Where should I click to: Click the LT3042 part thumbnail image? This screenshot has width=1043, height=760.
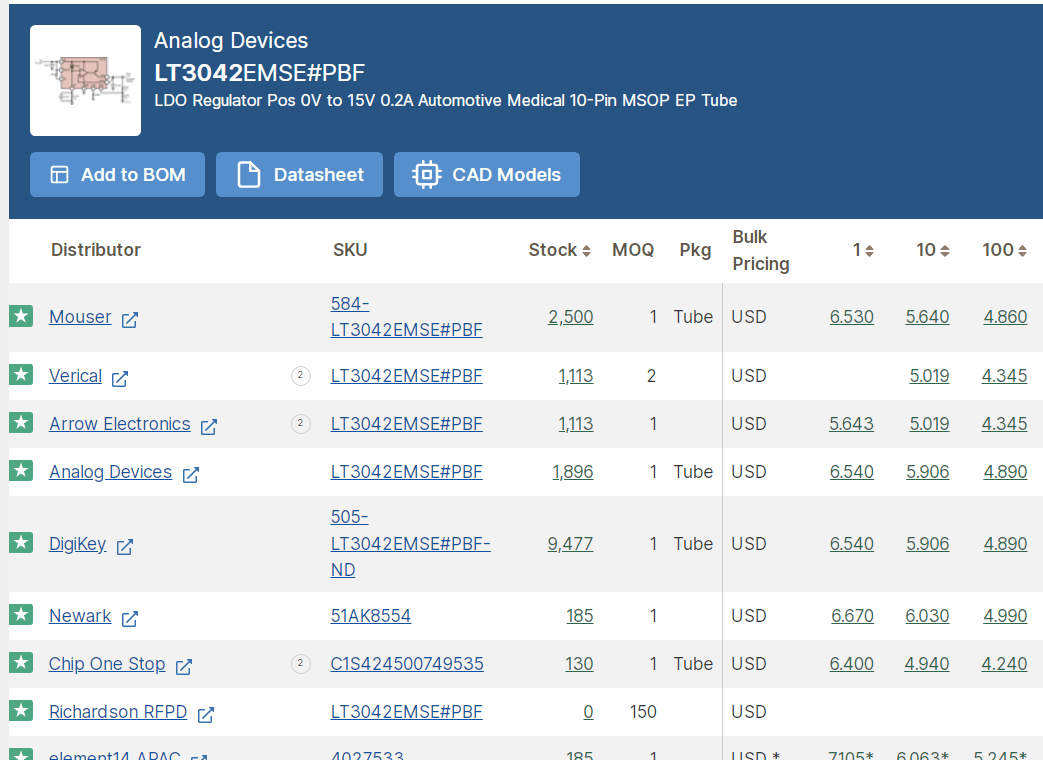click(85, 80)
